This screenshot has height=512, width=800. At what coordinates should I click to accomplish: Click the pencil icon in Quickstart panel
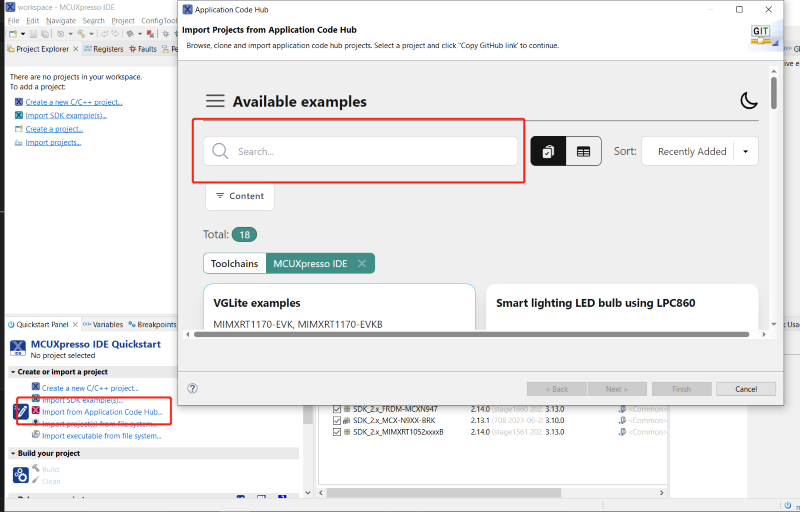click(x=21, y=412)
